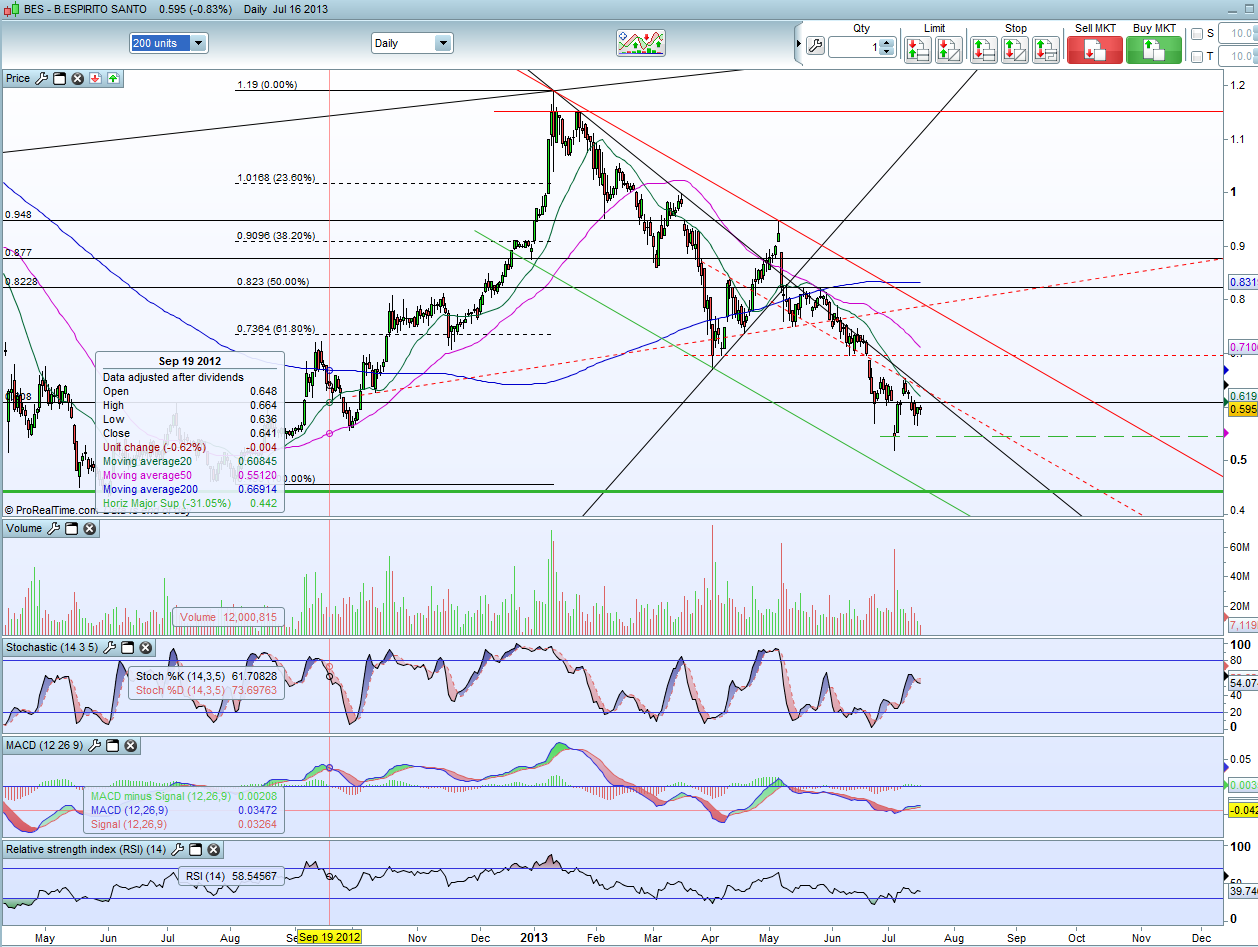Close the Price panel
This screenshot has width=1258, height=947.
[77, 77]
